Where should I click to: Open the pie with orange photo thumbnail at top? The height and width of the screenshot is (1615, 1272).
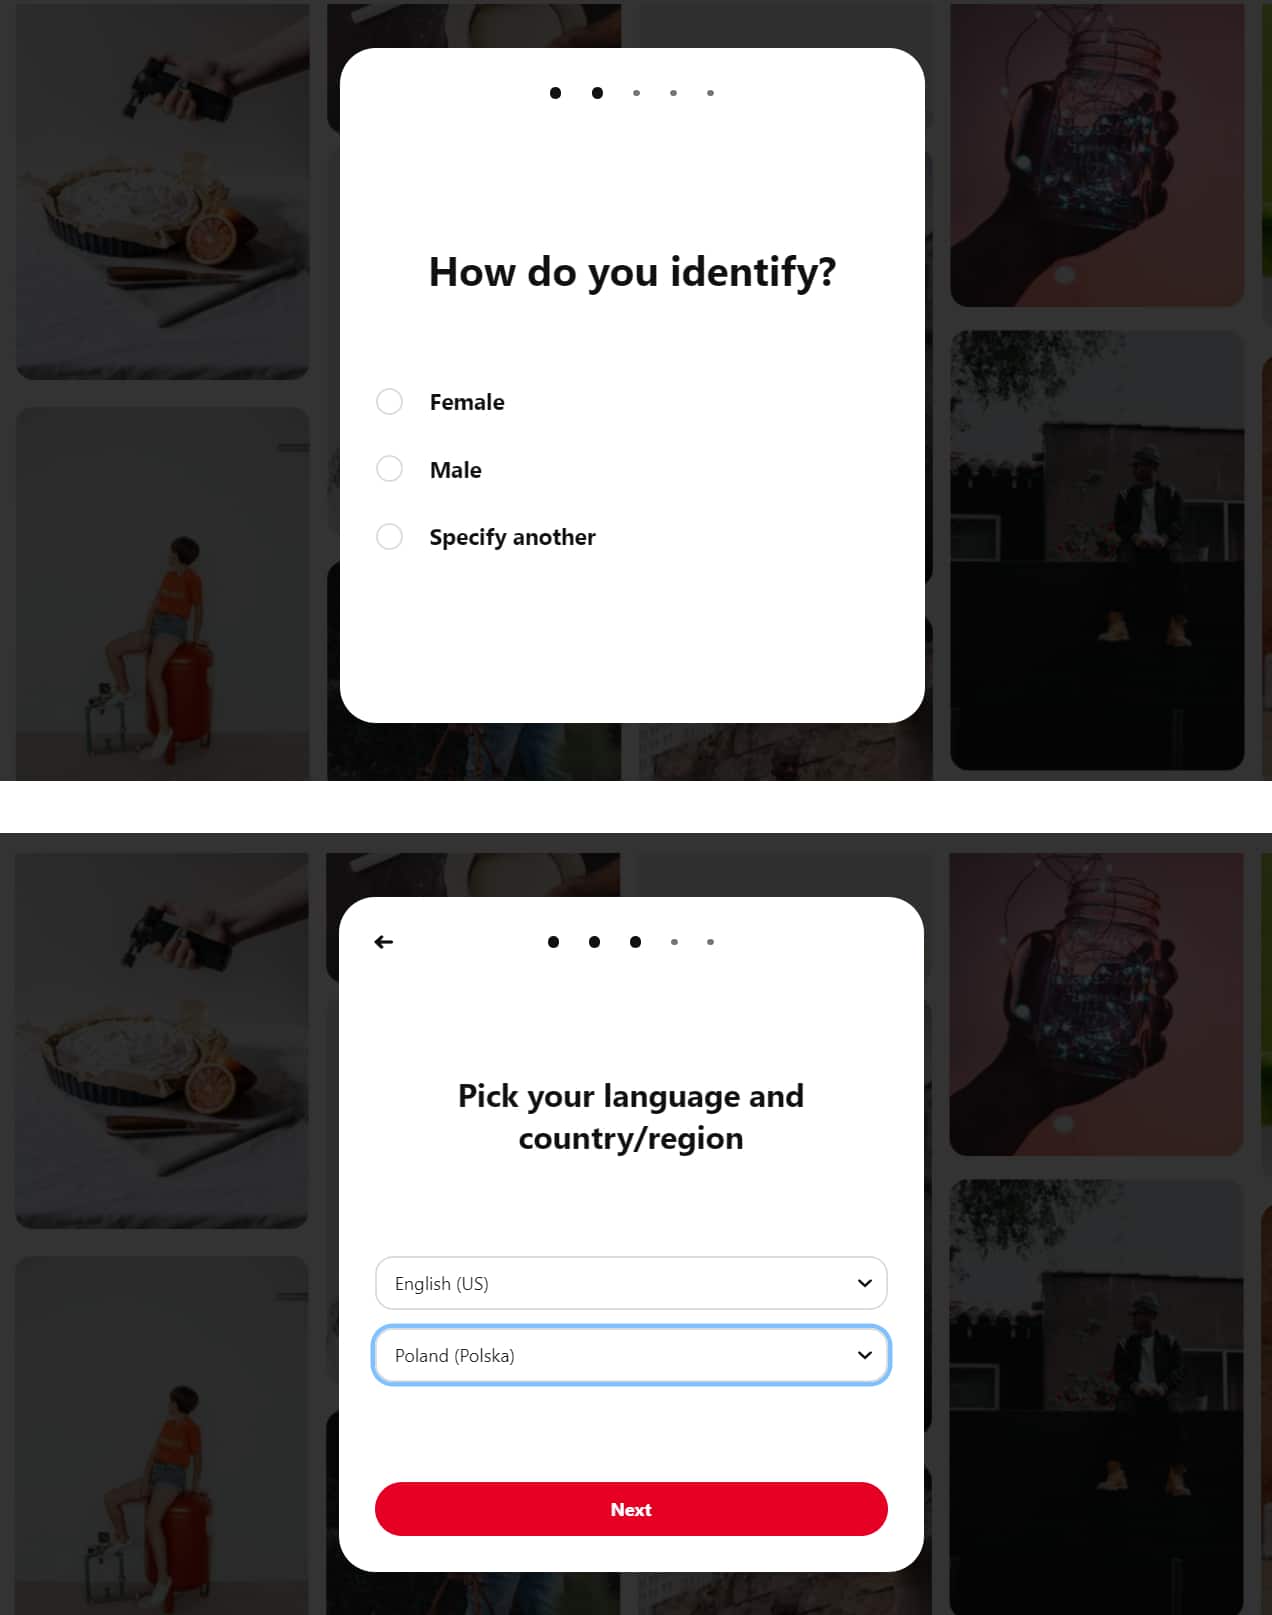pos(162,191)
